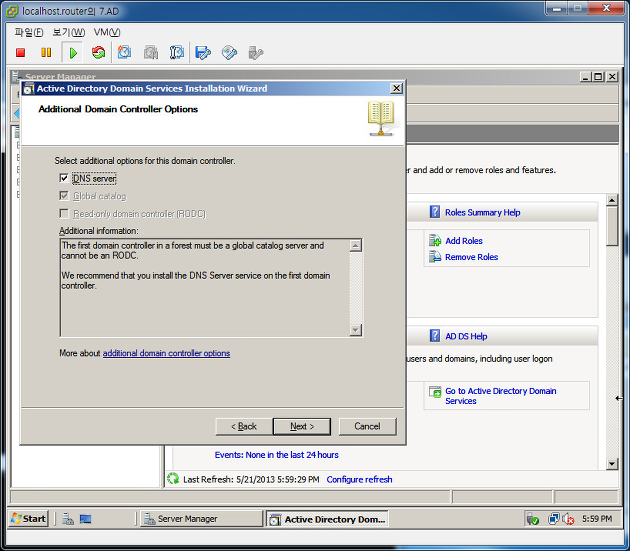The width and height of the screenshot is (630, 551).
Task: Maximize the Server Manager window
Action: click(598, 76)
